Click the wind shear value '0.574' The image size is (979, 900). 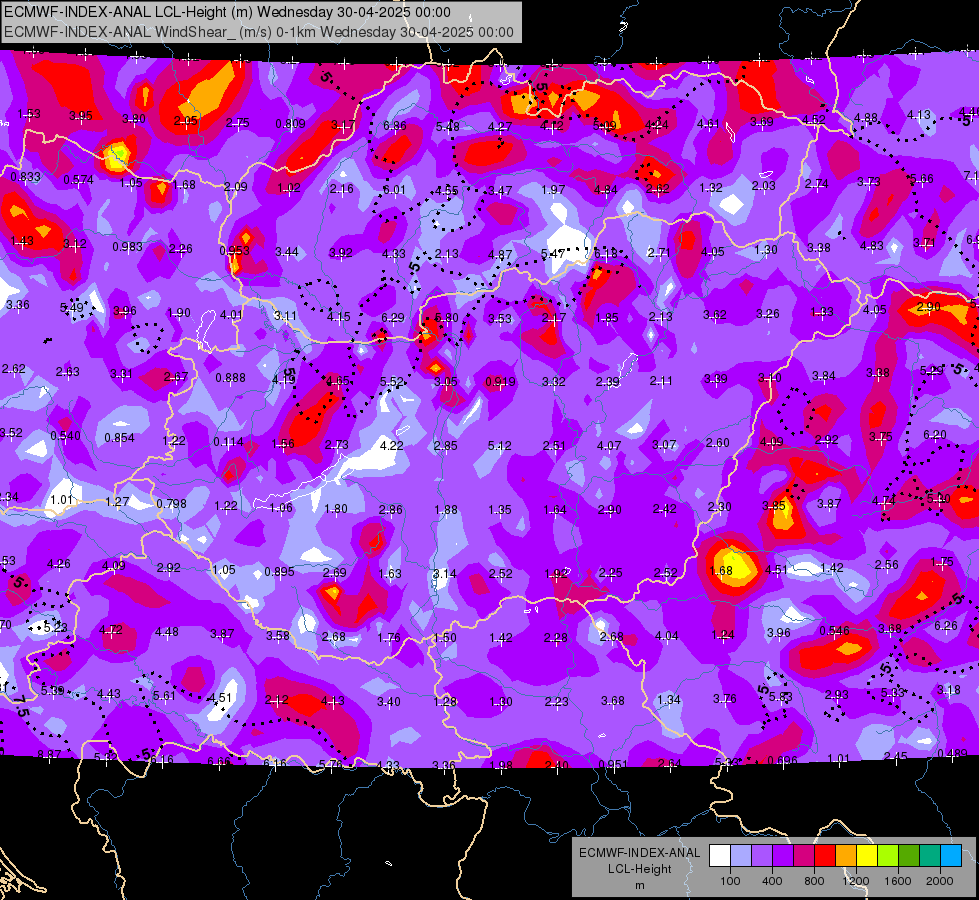pos(79,180)
